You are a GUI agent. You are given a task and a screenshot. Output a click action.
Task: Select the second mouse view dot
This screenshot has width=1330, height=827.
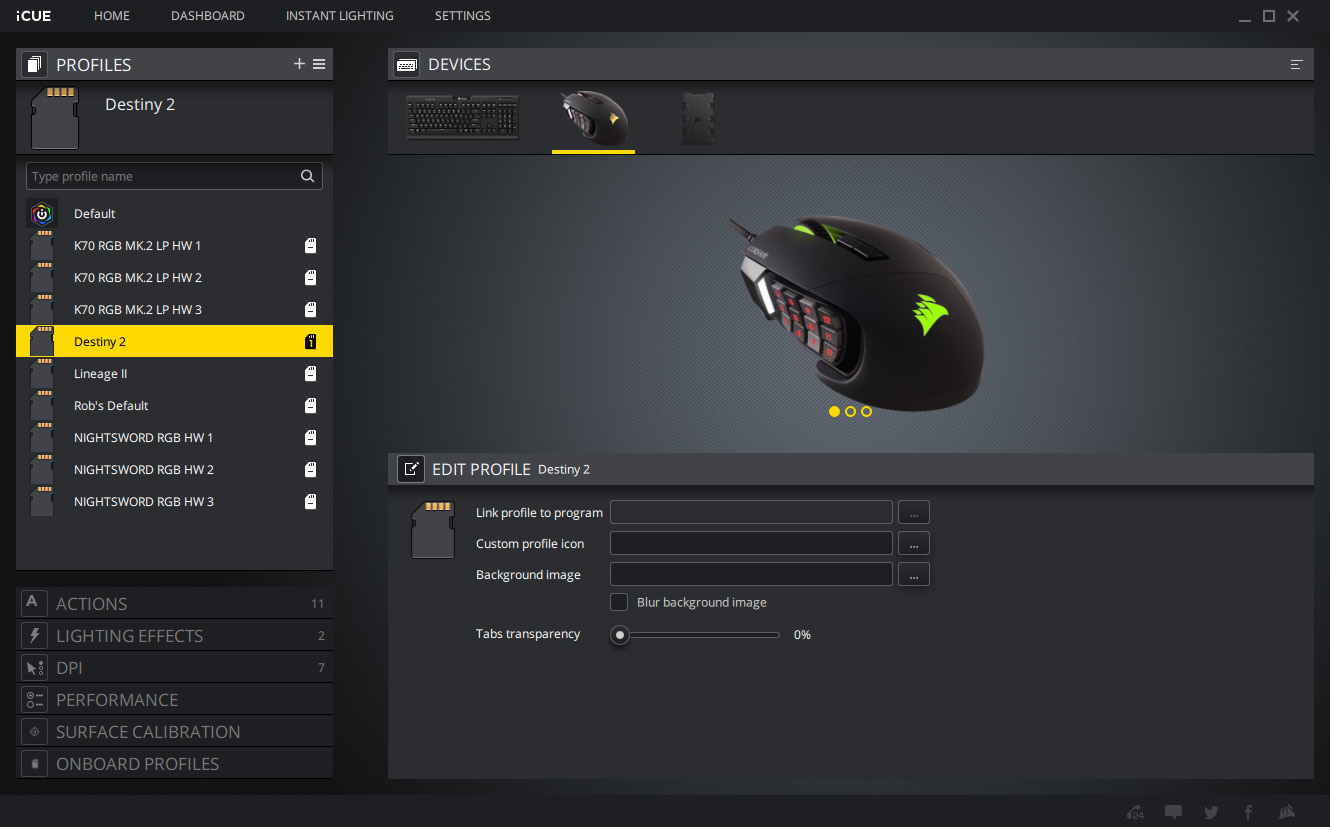850,411
